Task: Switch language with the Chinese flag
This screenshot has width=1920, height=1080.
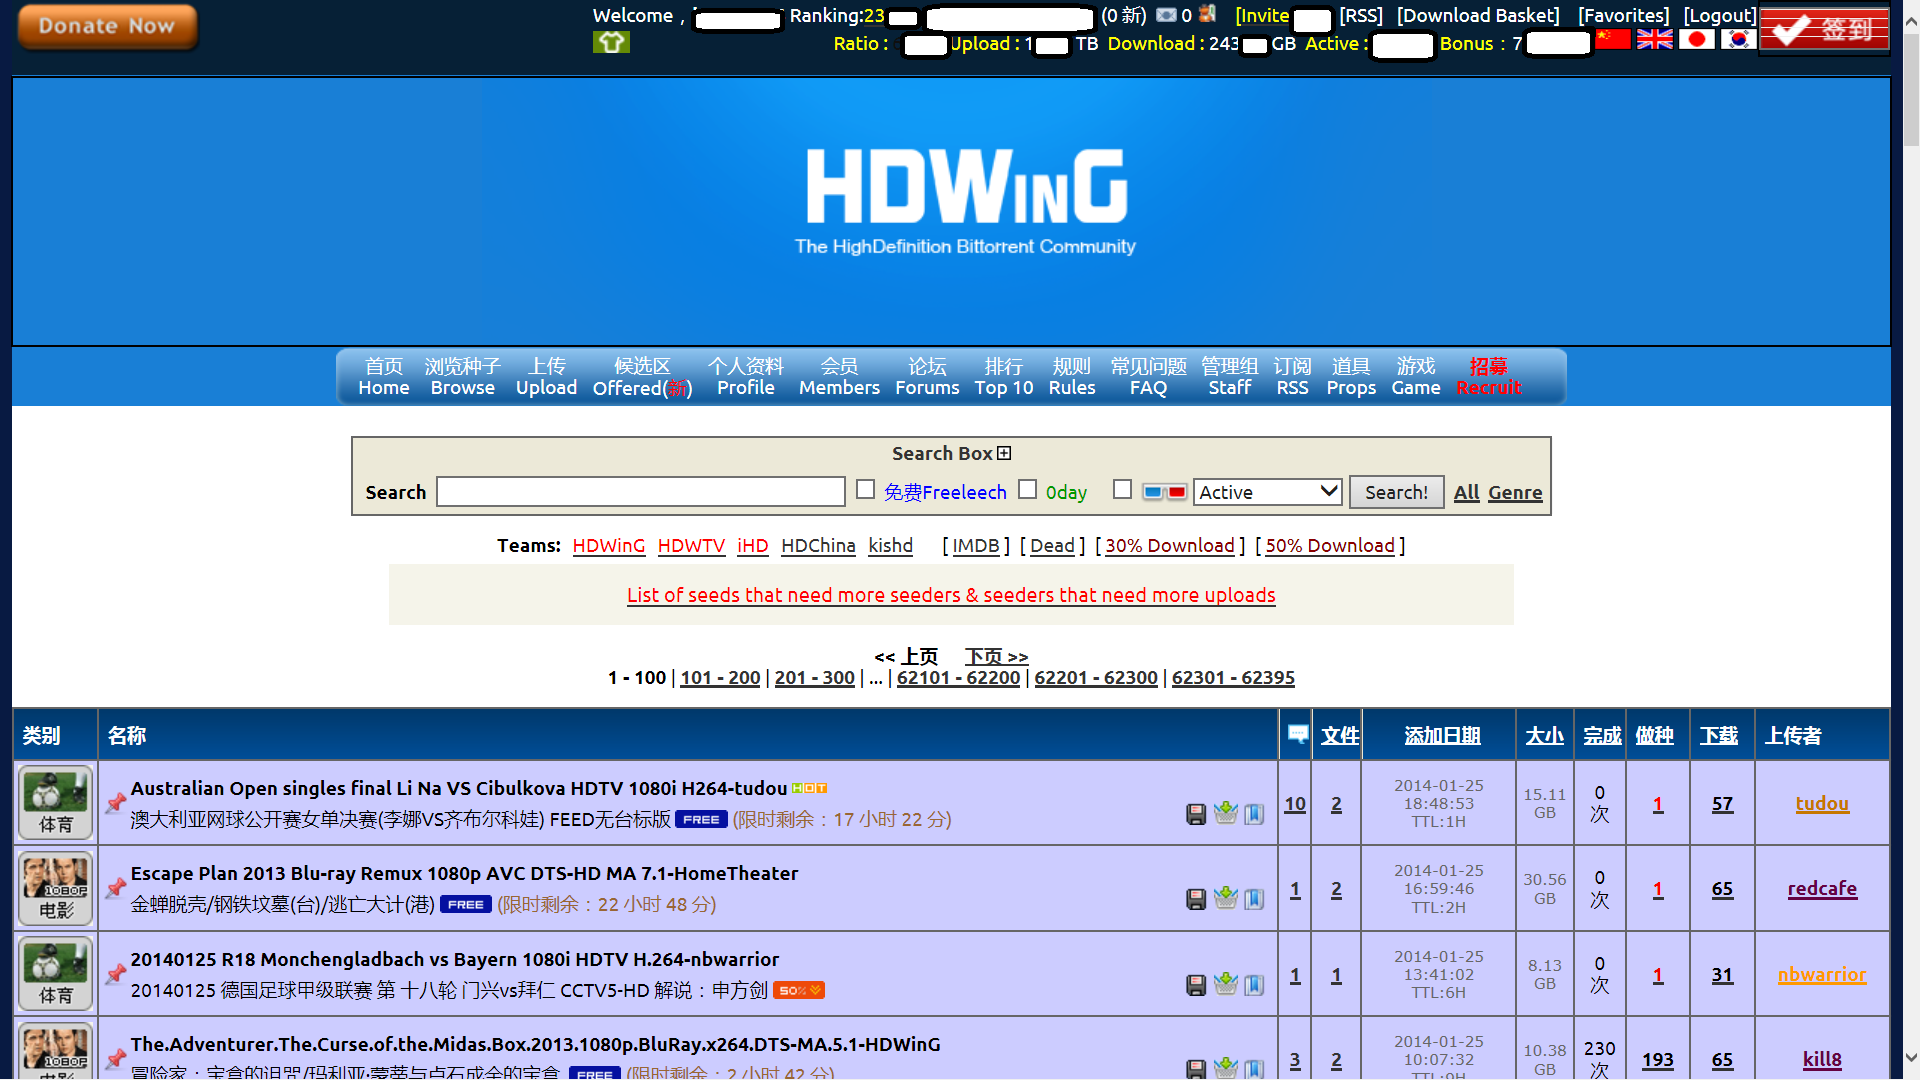Action: click(x=1613, y=40)
